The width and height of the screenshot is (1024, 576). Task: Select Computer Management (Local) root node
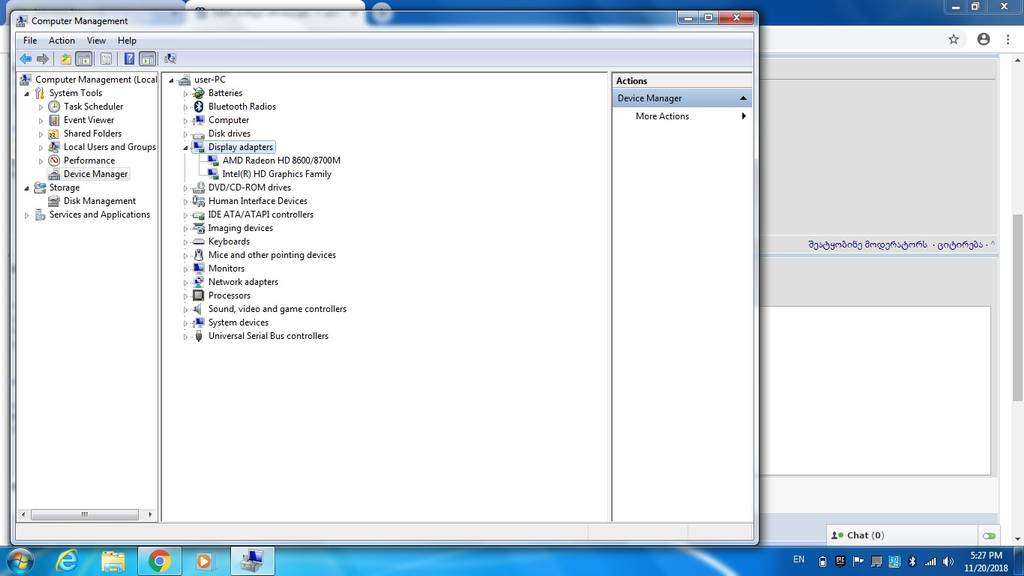(x=95, y=79)
